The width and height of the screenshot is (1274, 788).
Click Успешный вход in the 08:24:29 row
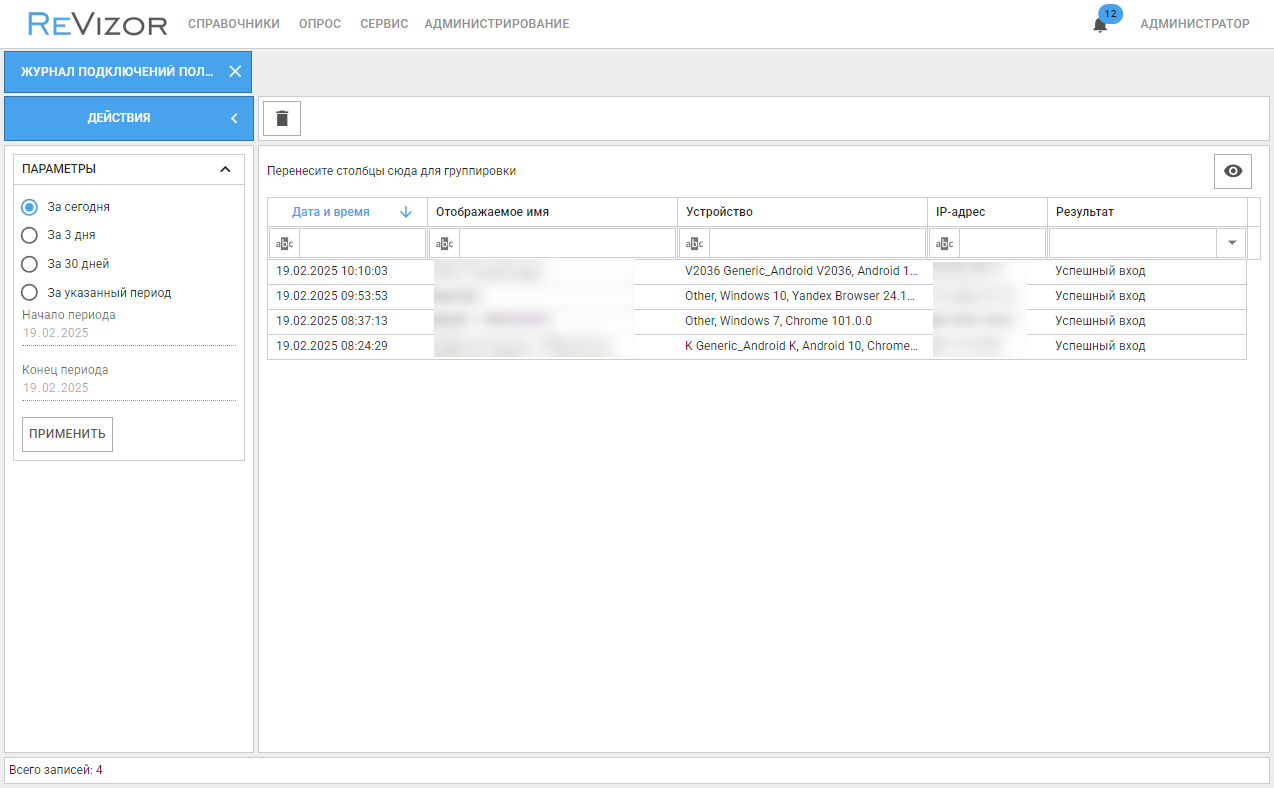(1100, 346)
